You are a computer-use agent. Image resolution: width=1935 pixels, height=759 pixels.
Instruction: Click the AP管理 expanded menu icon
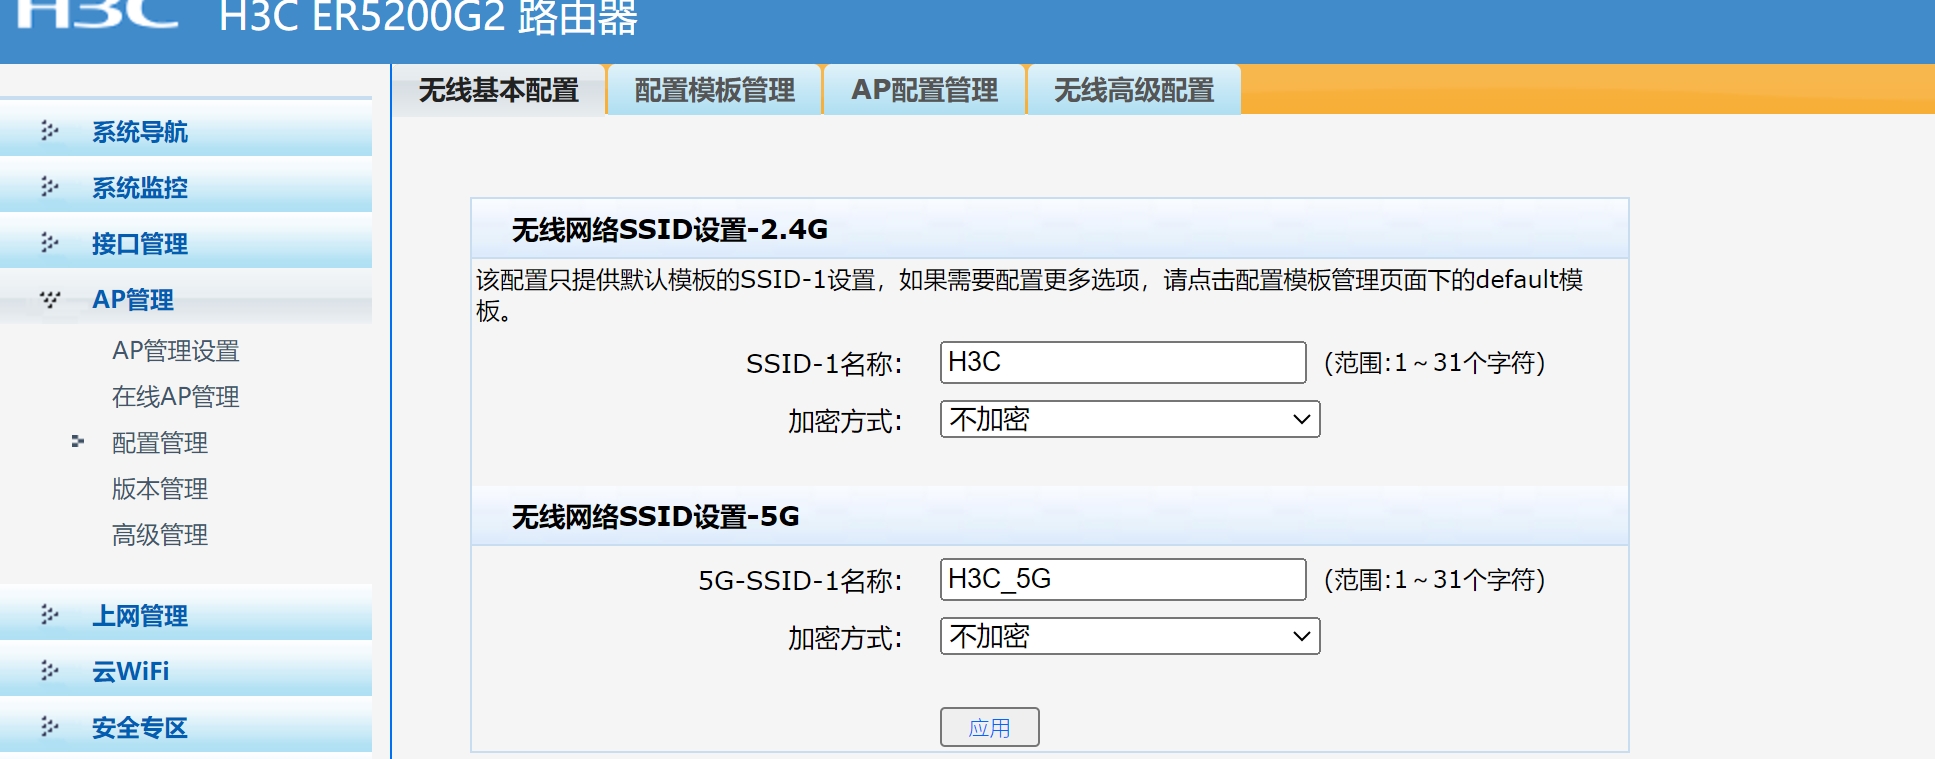49,299
